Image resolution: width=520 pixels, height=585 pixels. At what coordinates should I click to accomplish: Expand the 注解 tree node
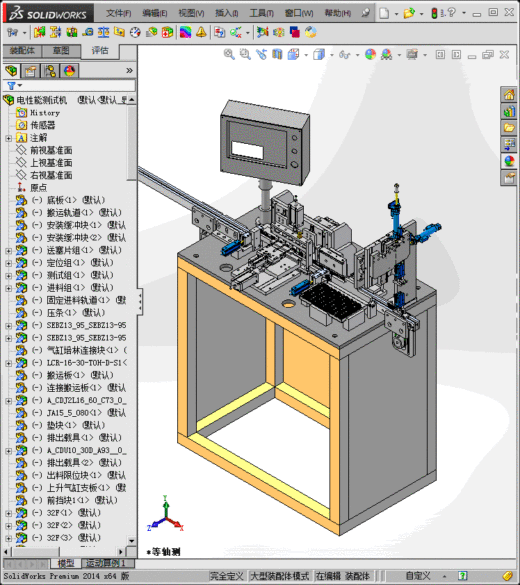(x=9, y=138)
